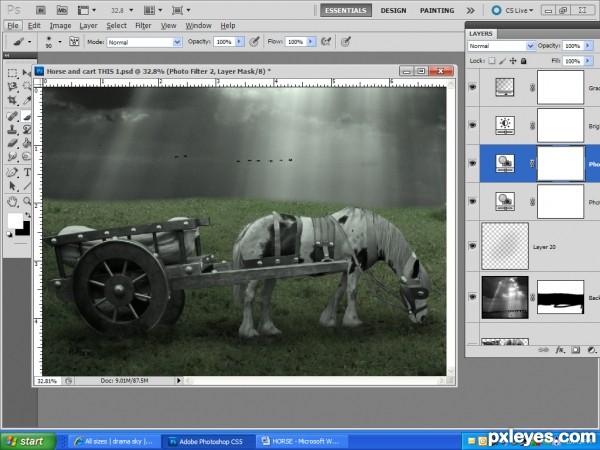Screen dimensions: 600x450
Task: Select the Paint Bucket tool
Action: [x=26, y=143]
